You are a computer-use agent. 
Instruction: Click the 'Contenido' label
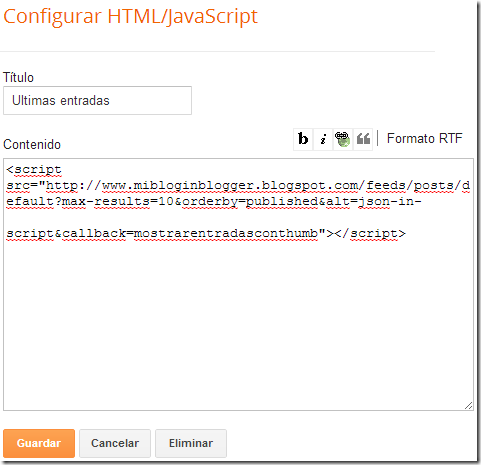click(x=32, y=144)
